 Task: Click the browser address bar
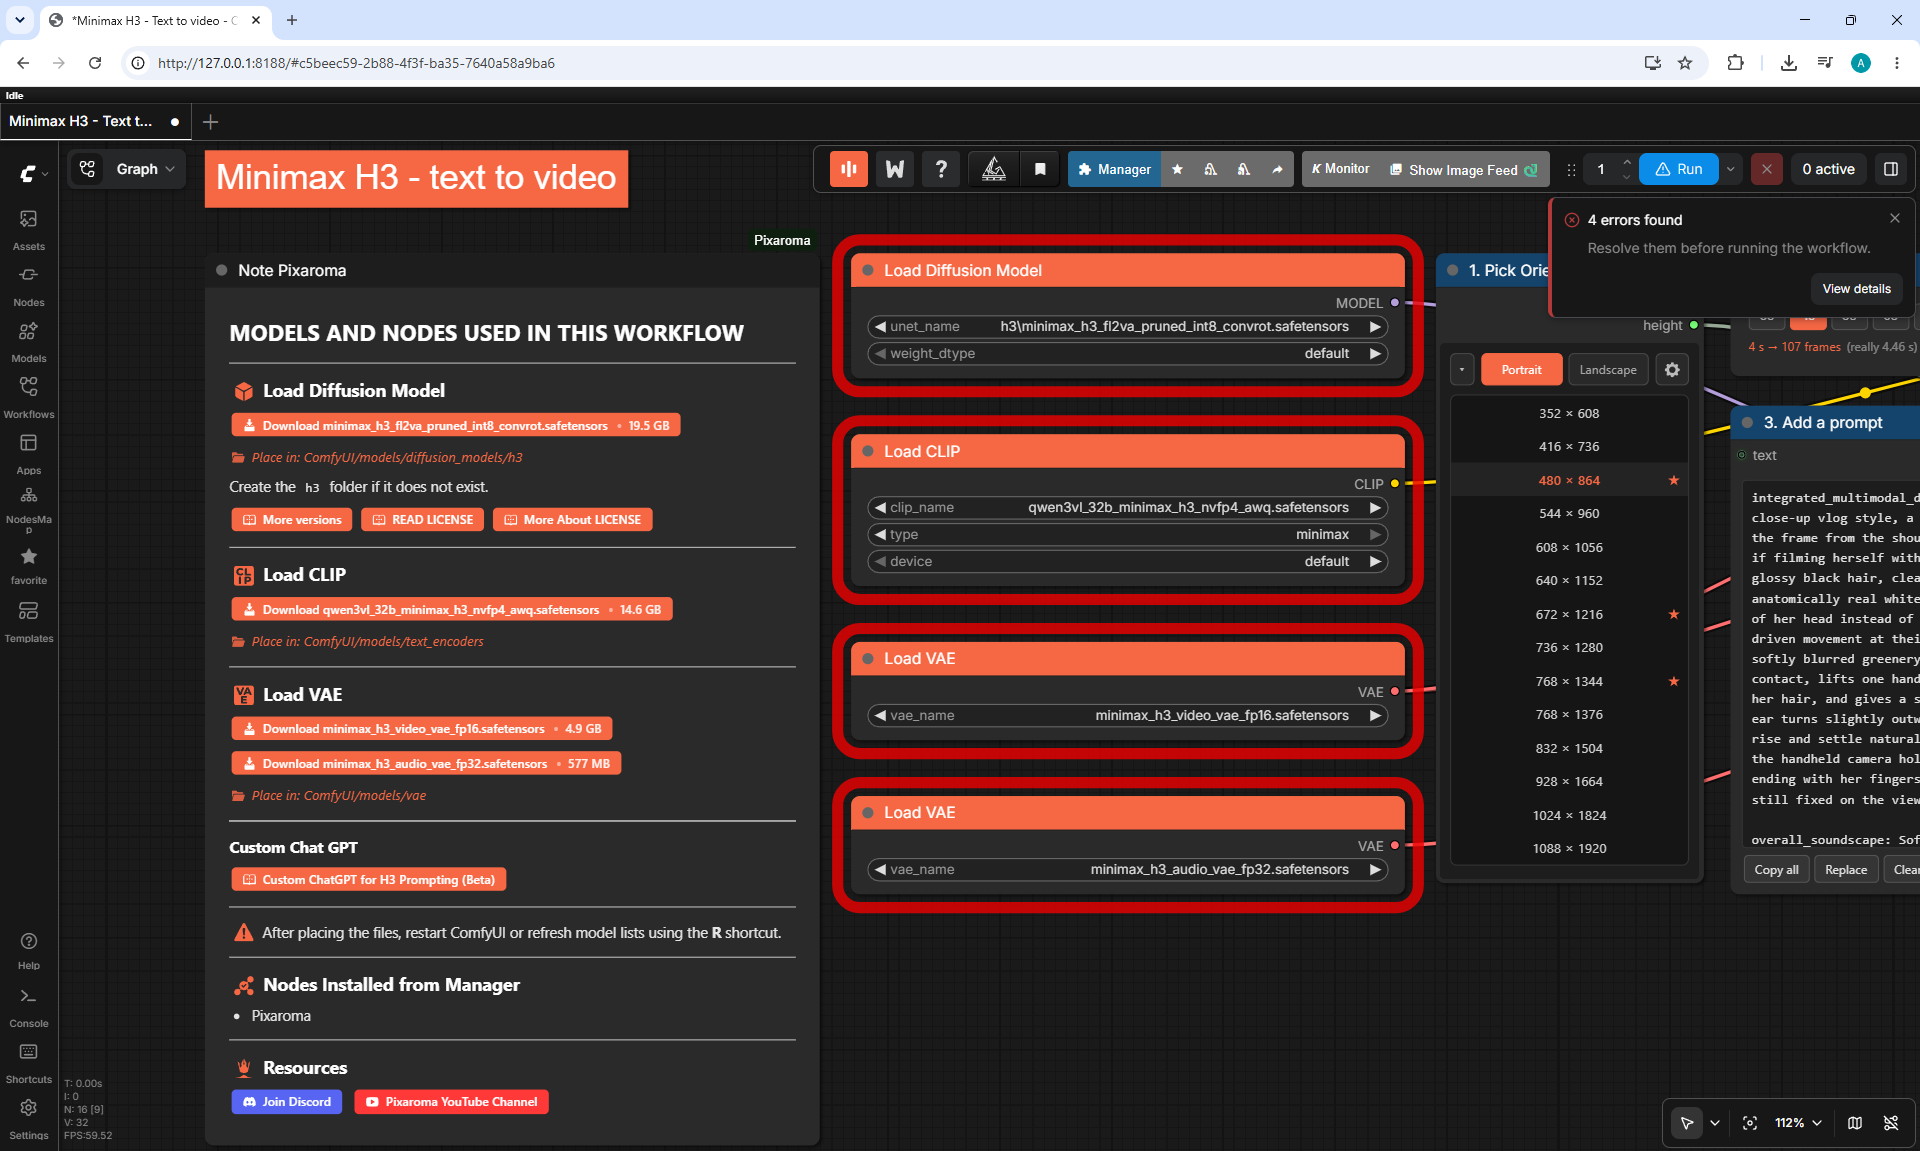tap(880, 63)
